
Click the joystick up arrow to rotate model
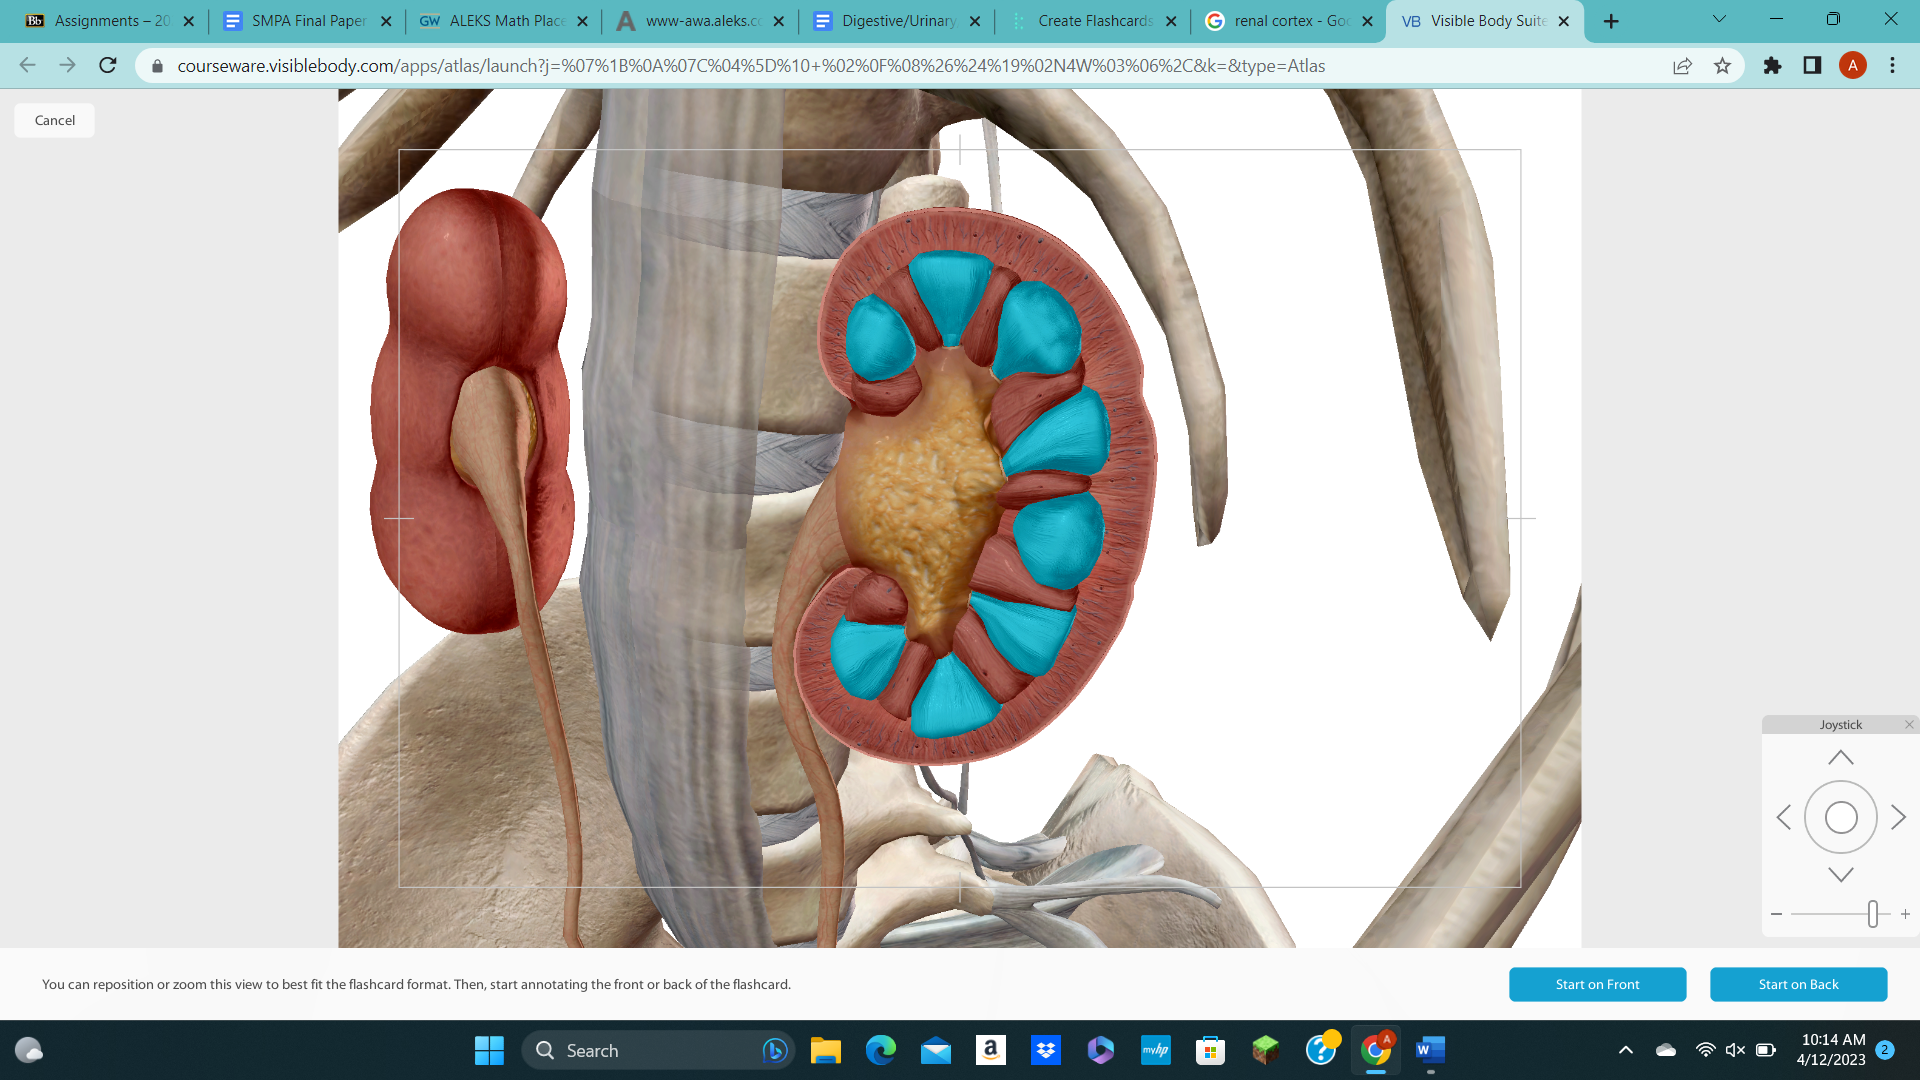1841,756
